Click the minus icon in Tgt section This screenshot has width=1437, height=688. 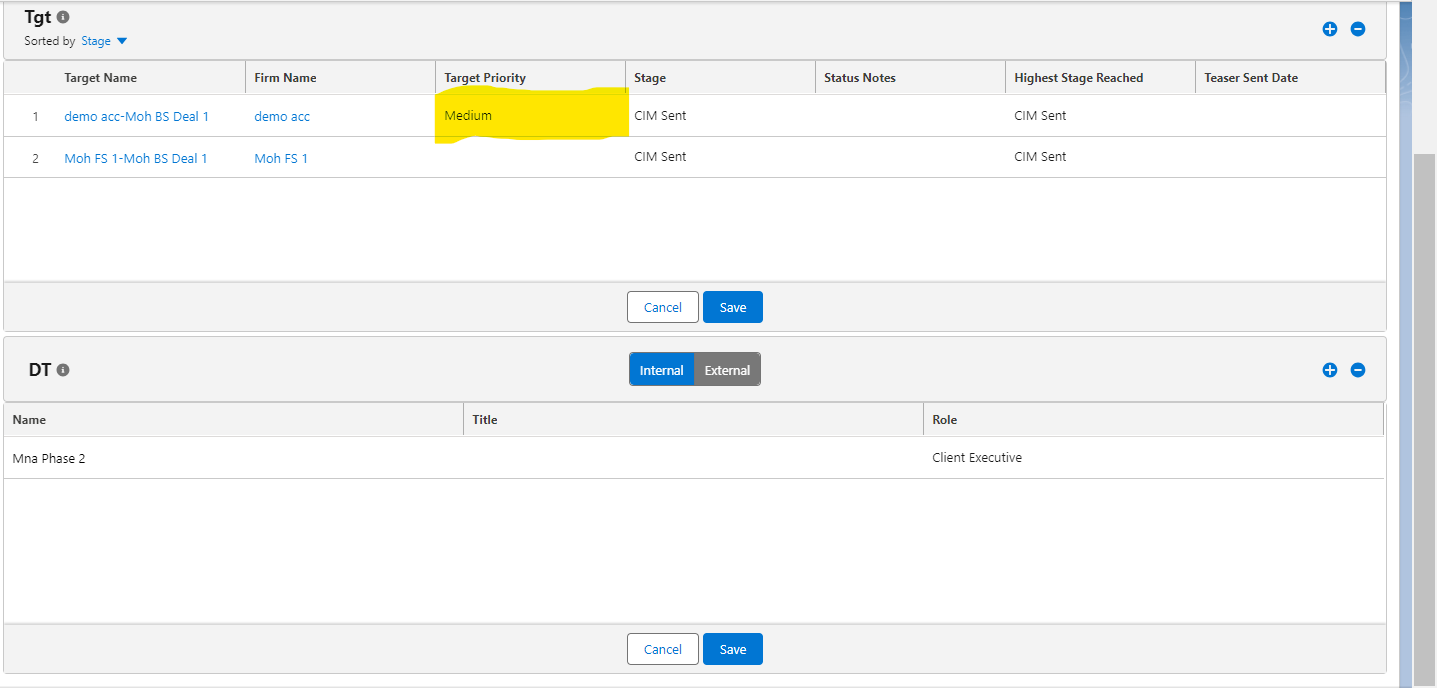pyautogui.click(x=1358, y=29)
